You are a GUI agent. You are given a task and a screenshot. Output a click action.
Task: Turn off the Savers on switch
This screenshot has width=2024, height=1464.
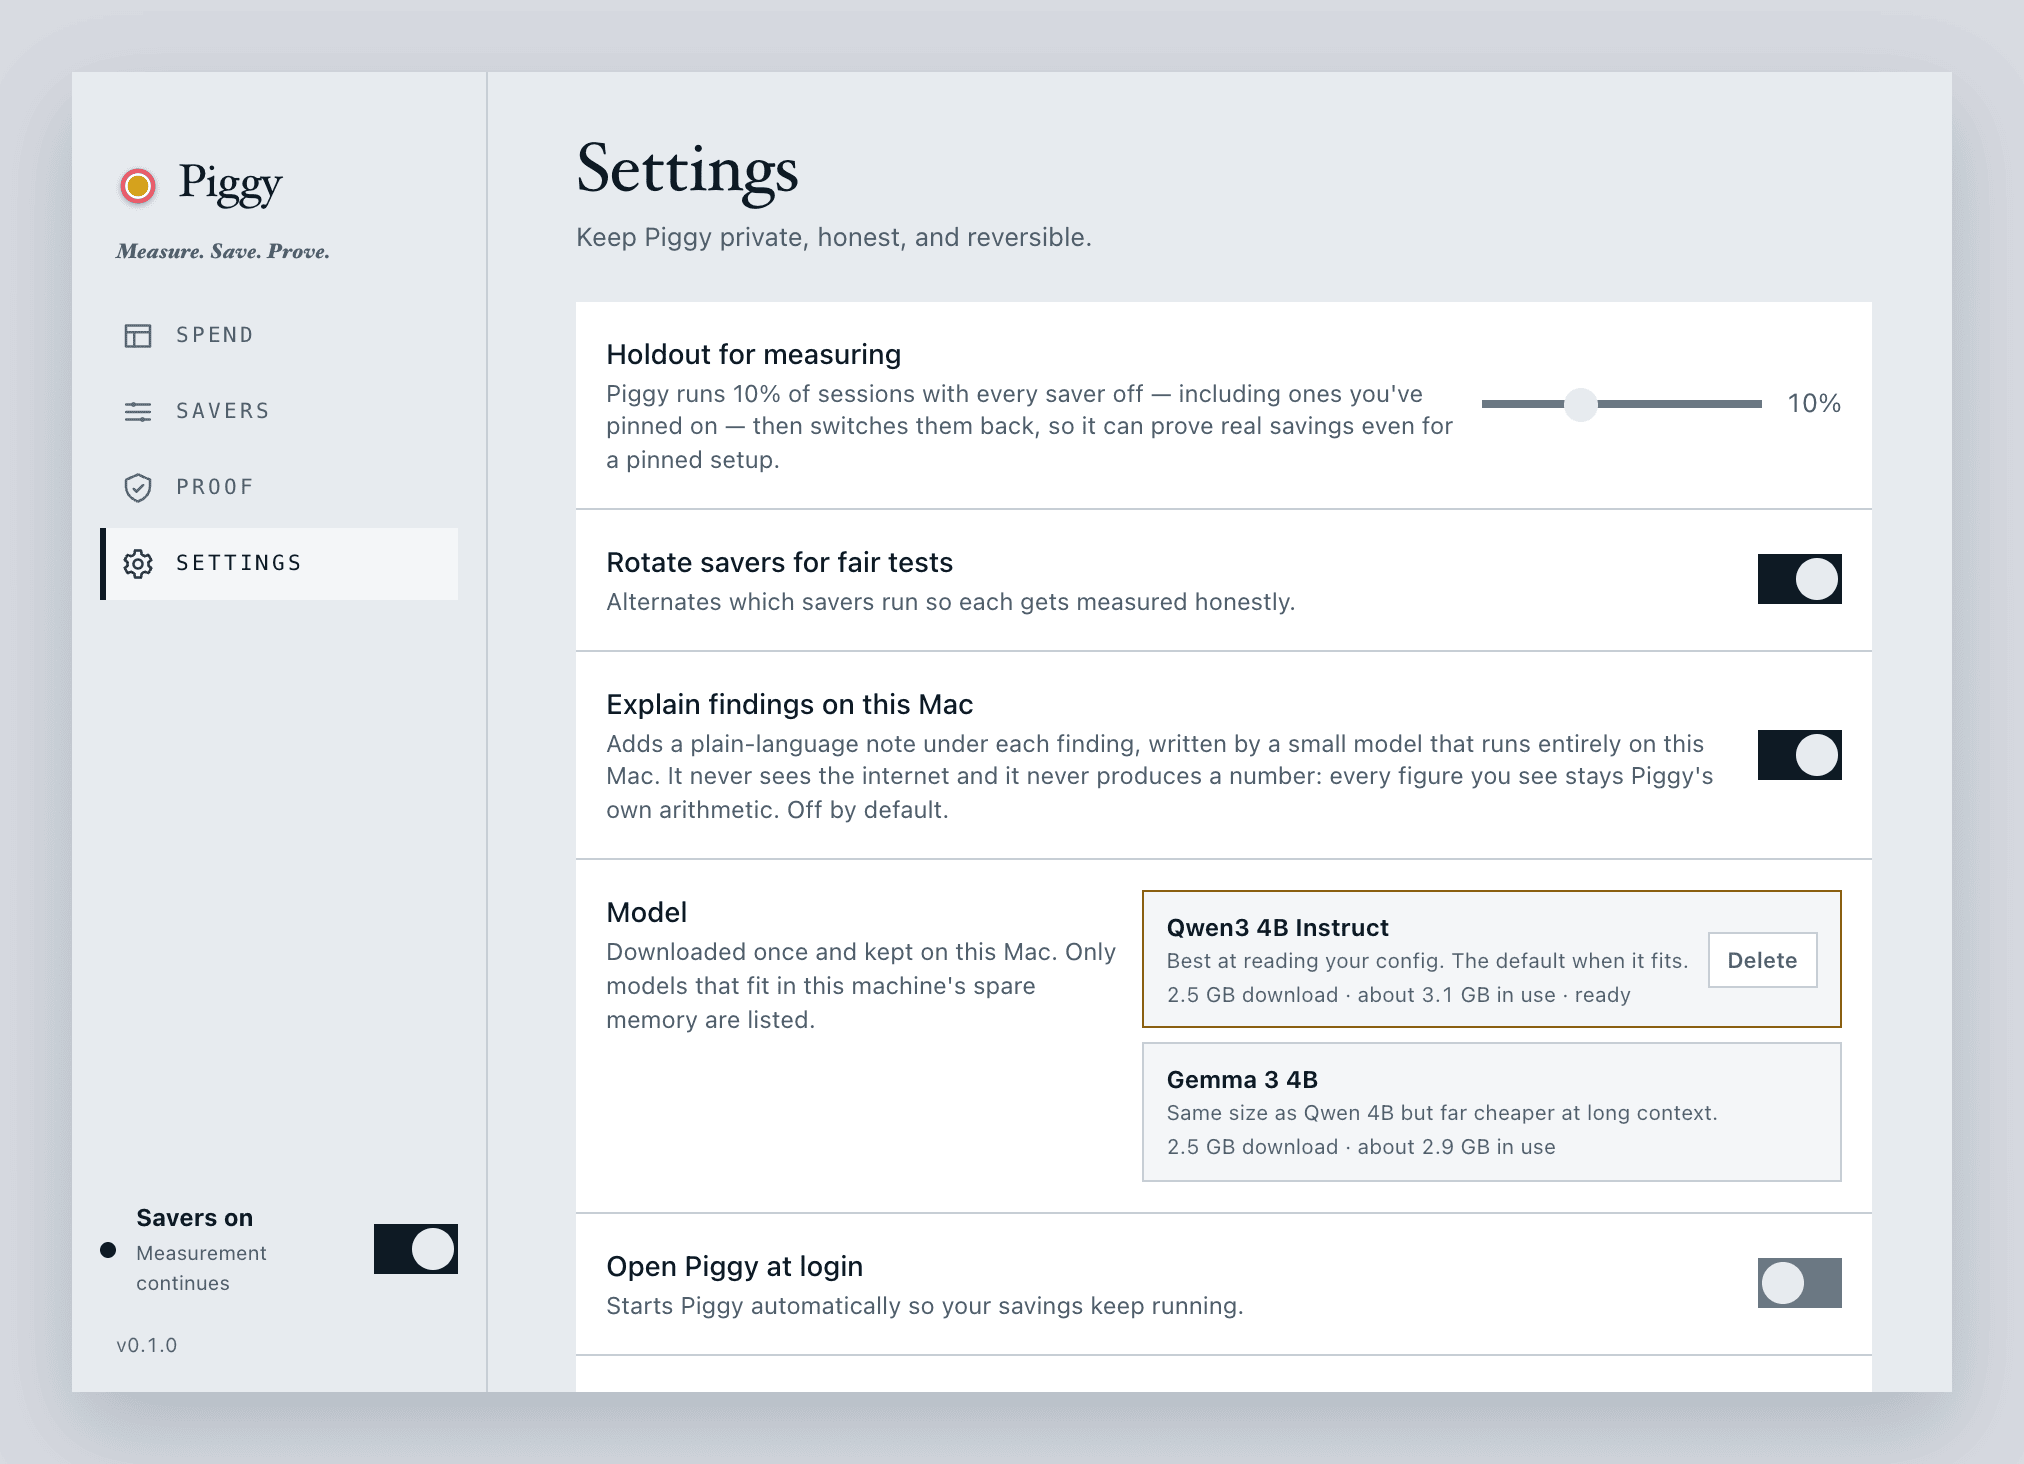click(x=415, y=1249)
